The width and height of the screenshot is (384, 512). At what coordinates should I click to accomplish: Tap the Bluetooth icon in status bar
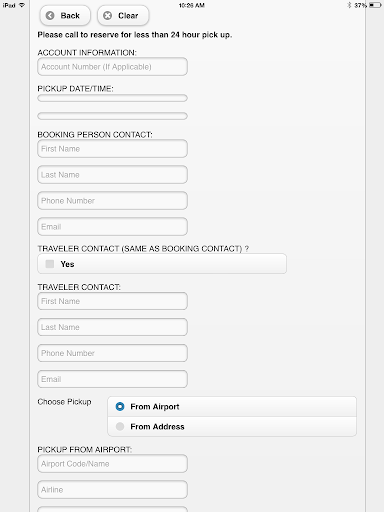click(x=349, y=5)
